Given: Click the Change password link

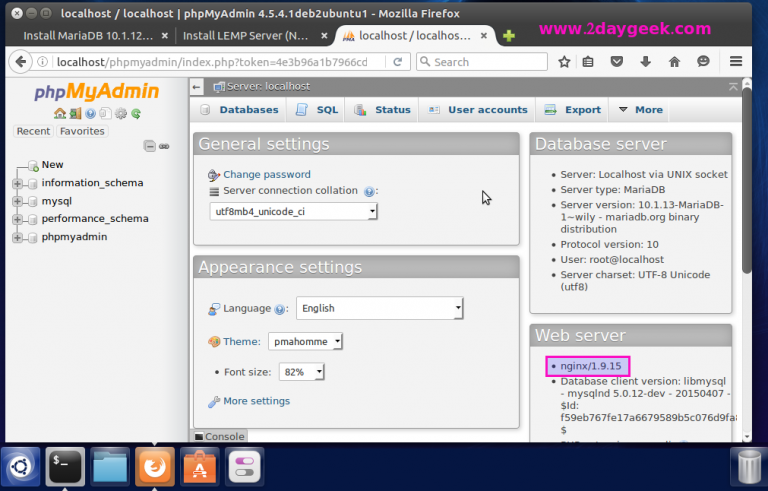Looking at the screenshot, I should (266, 174).
